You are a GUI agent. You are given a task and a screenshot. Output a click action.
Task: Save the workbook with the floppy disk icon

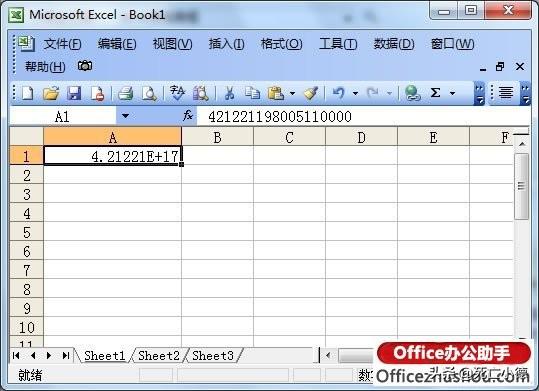click(x=74, y=93)
